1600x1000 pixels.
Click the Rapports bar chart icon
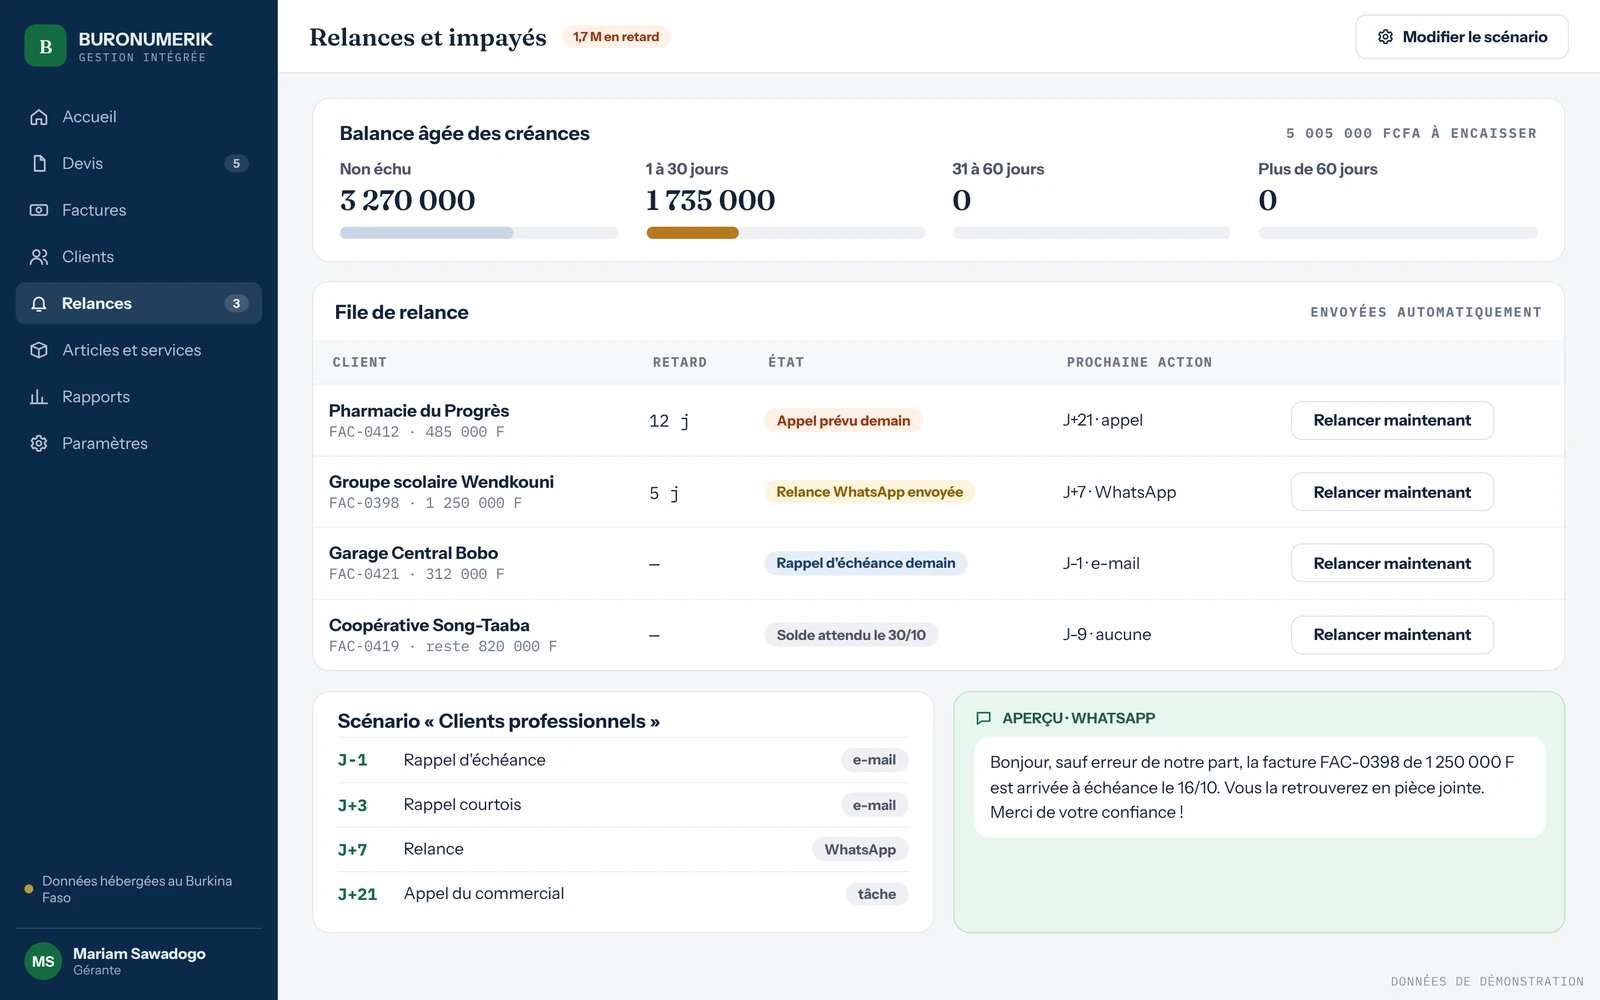pos(39,397)
